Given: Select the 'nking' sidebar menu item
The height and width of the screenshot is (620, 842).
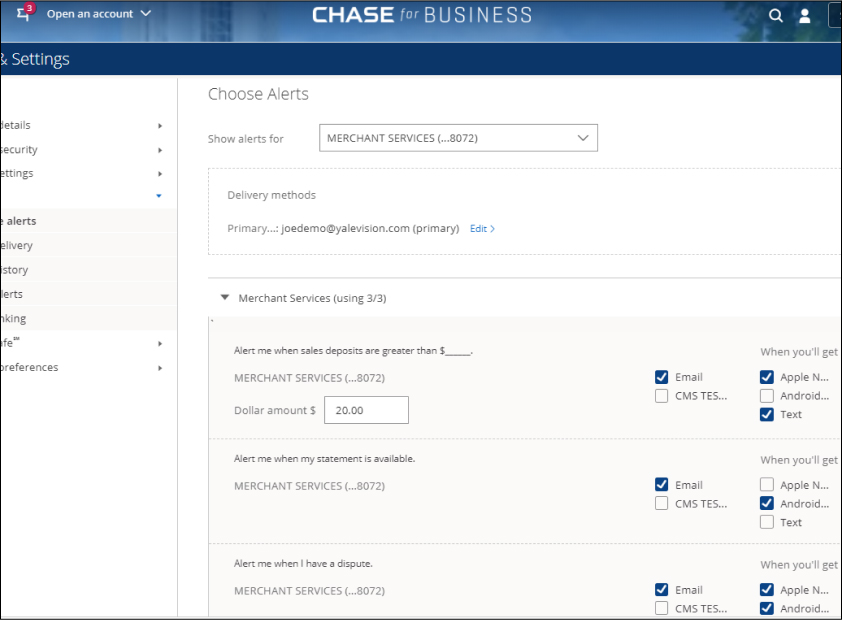Looking at the screenshot, I should [88, 318].
